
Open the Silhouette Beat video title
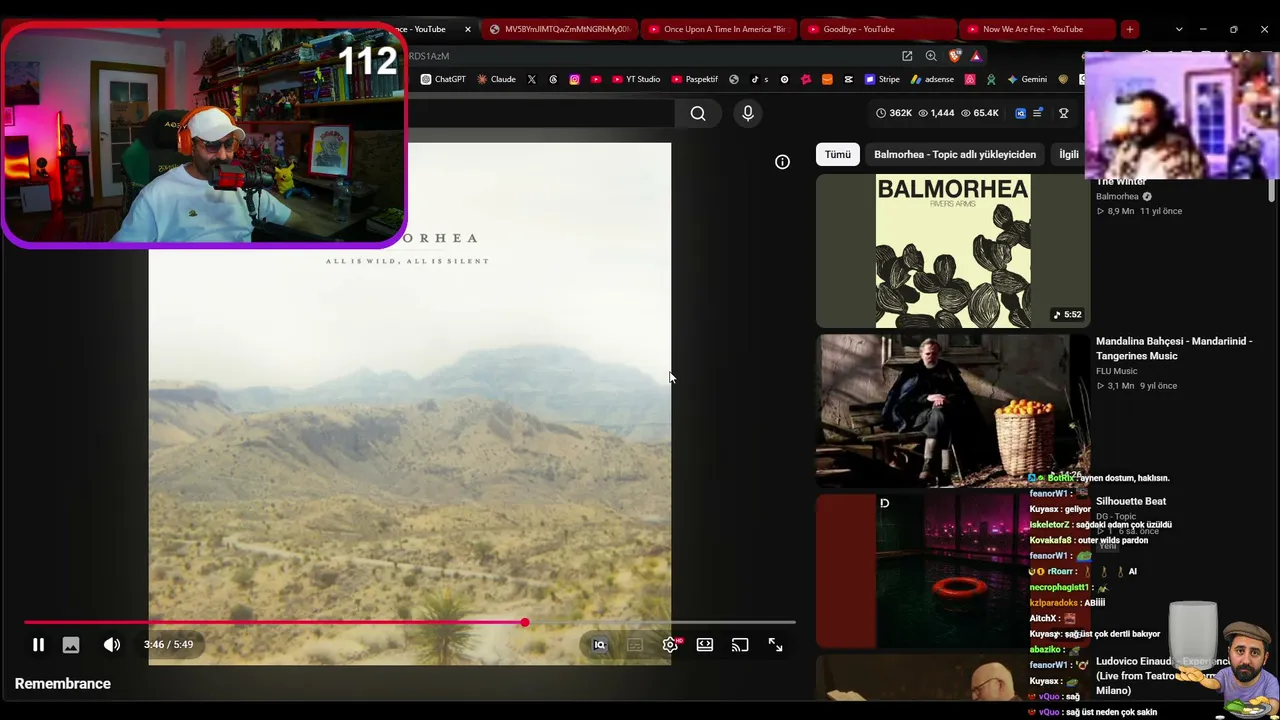(1131, 501)
